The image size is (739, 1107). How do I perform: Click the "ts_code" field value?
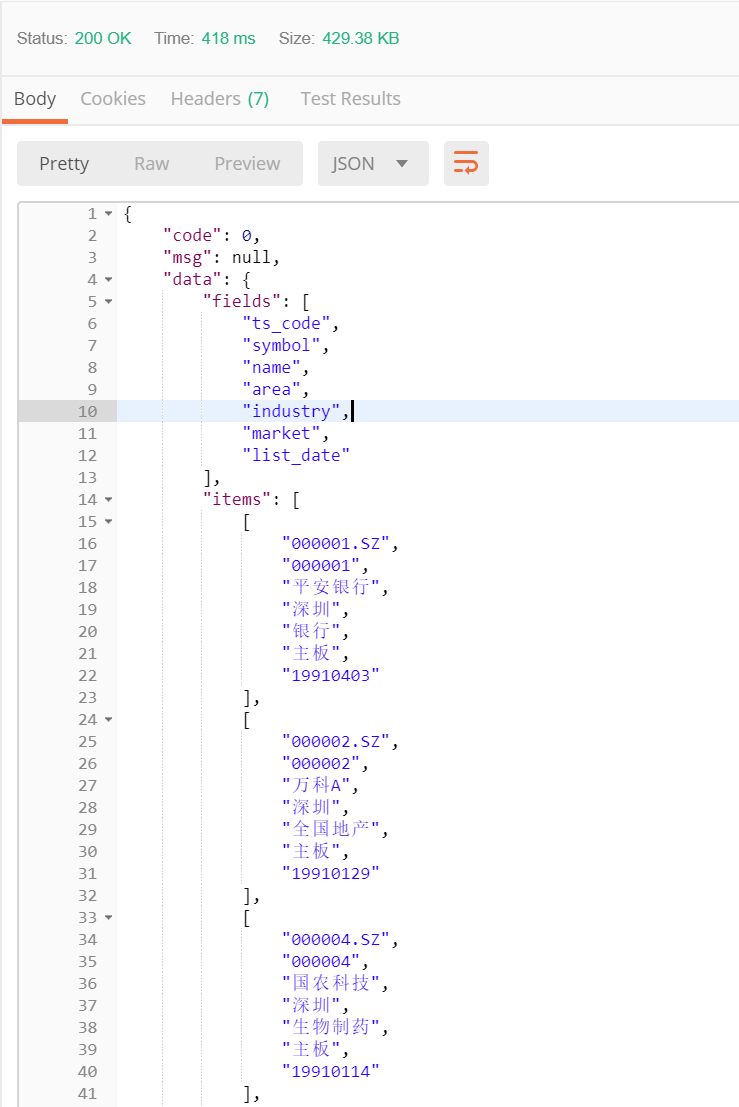[287, 323]
